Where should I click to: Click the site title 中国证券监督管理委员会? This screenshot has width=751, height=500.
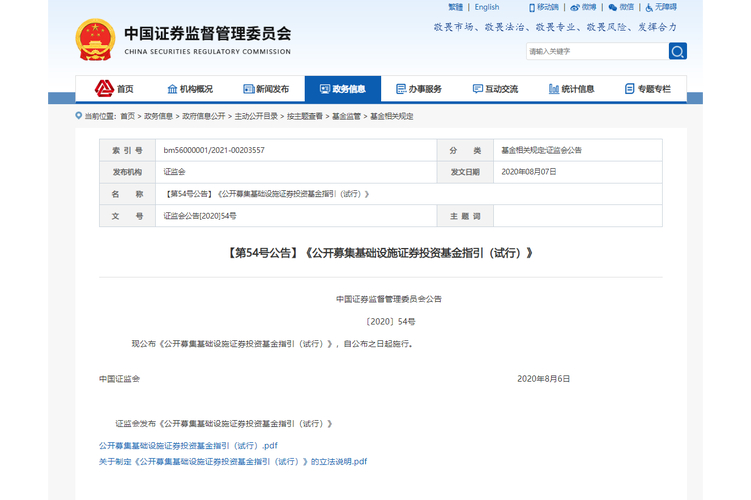pyautogui.click(x=207, y=34)
